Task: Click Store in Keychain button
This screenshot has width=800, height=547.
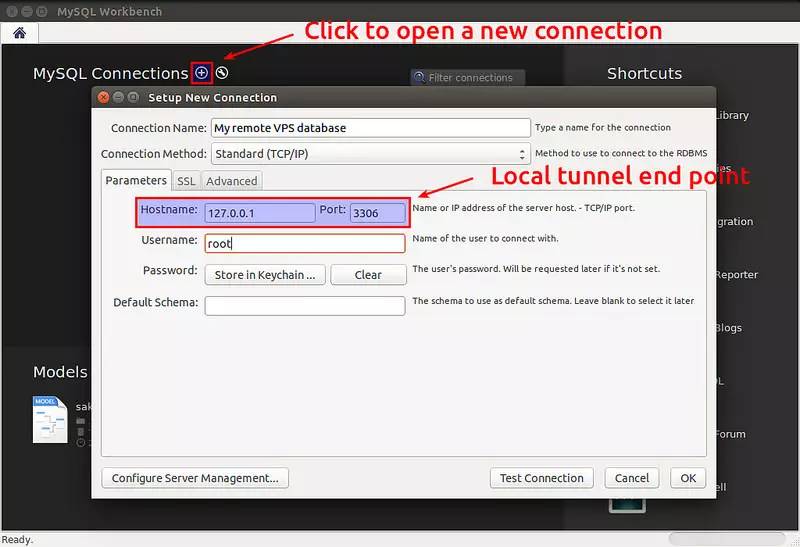Action: pyautogui.click(x=265, y=275)
